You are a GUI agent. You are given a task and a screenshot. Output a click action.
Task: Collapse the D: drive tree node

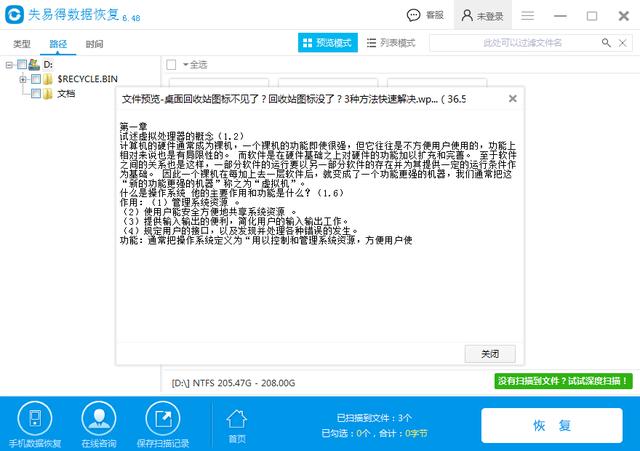[9, 64]
